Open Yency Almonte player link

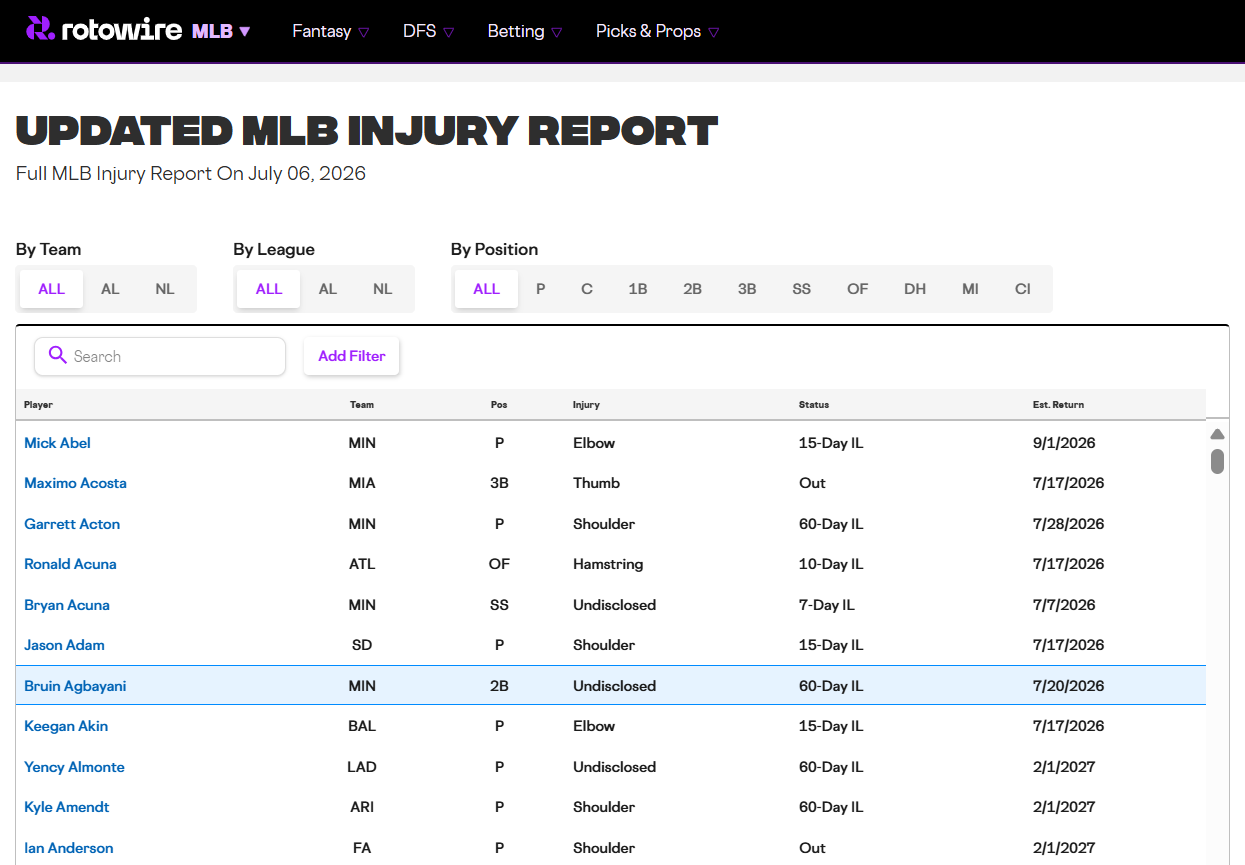tap(75, 767)
